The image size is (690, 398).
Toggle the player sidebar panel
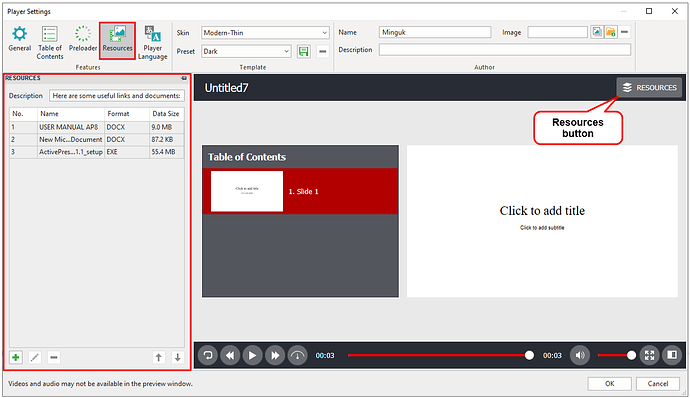[672, 355]
